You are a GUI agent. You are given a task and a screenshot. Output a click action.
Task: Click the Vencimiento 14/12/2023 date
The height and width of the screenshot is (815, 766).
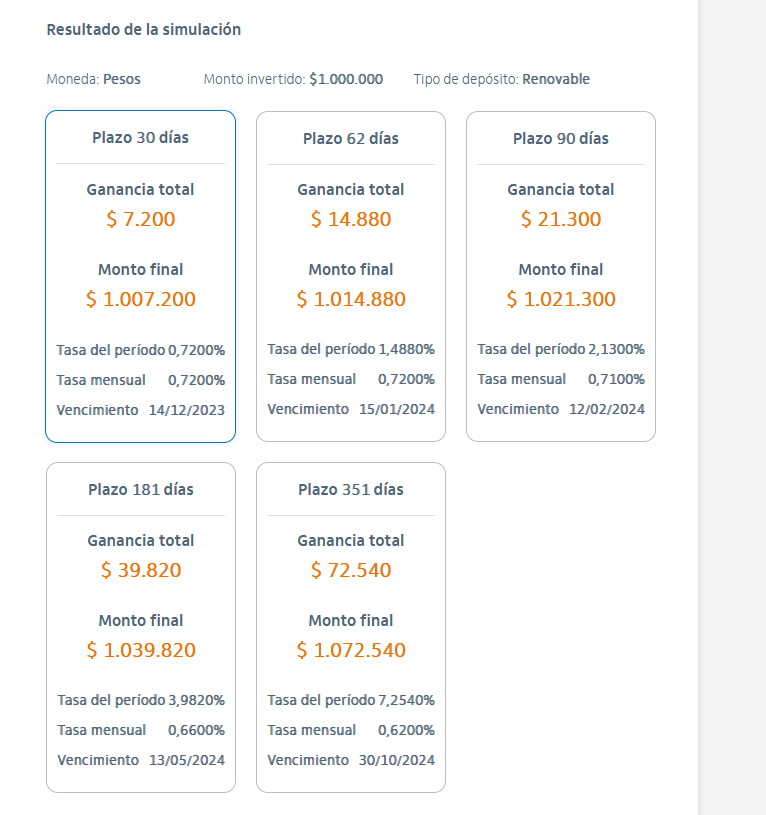point(186,409)
